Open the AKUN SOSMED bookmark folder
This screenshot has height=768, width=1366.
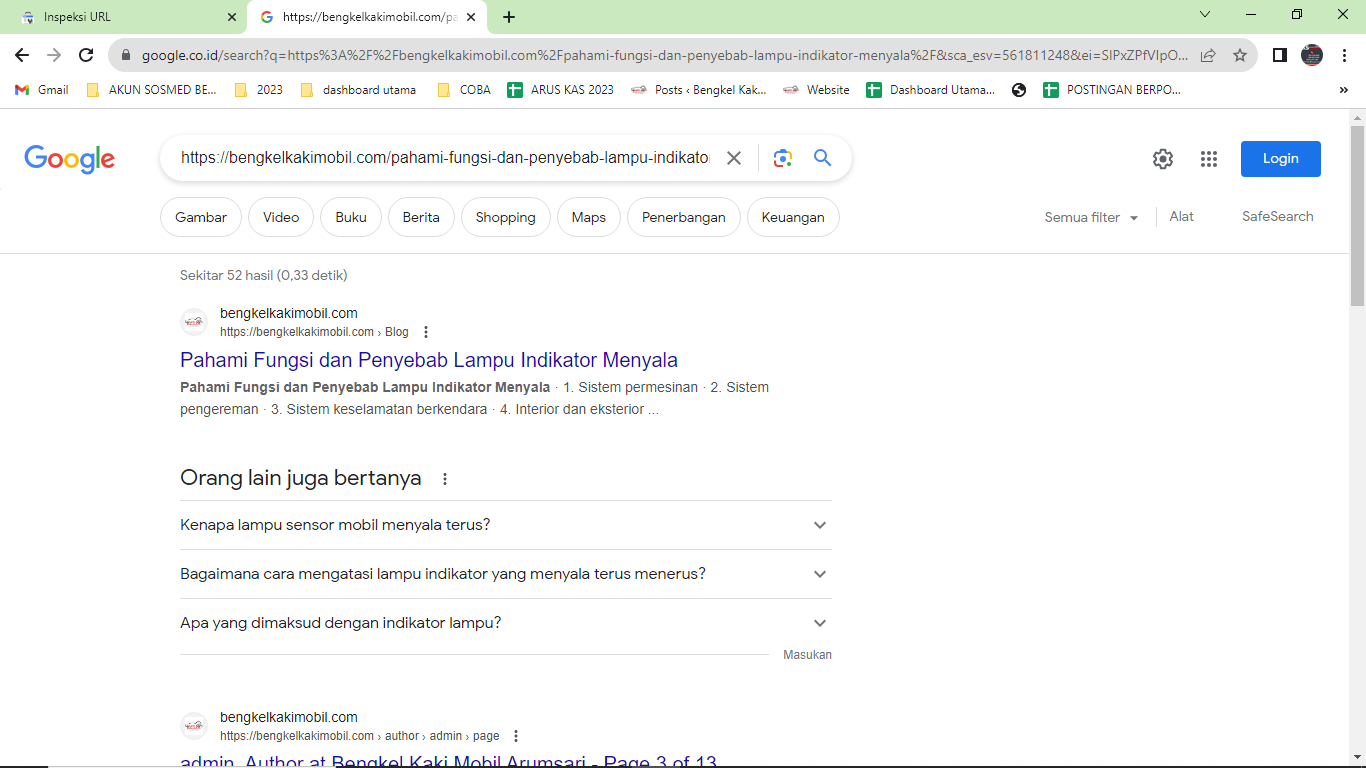151,90
